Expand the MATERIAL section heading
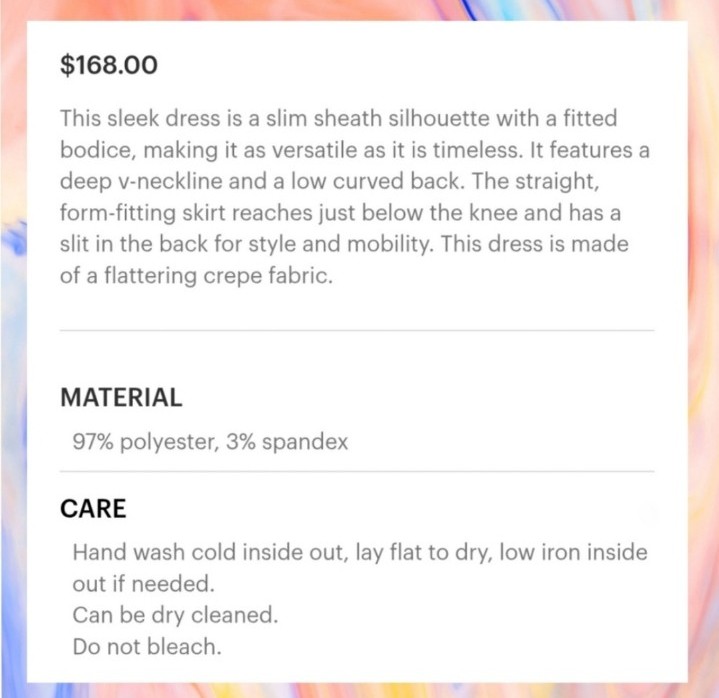Viewport: 719px width, 698px height. tap(122, 397)
